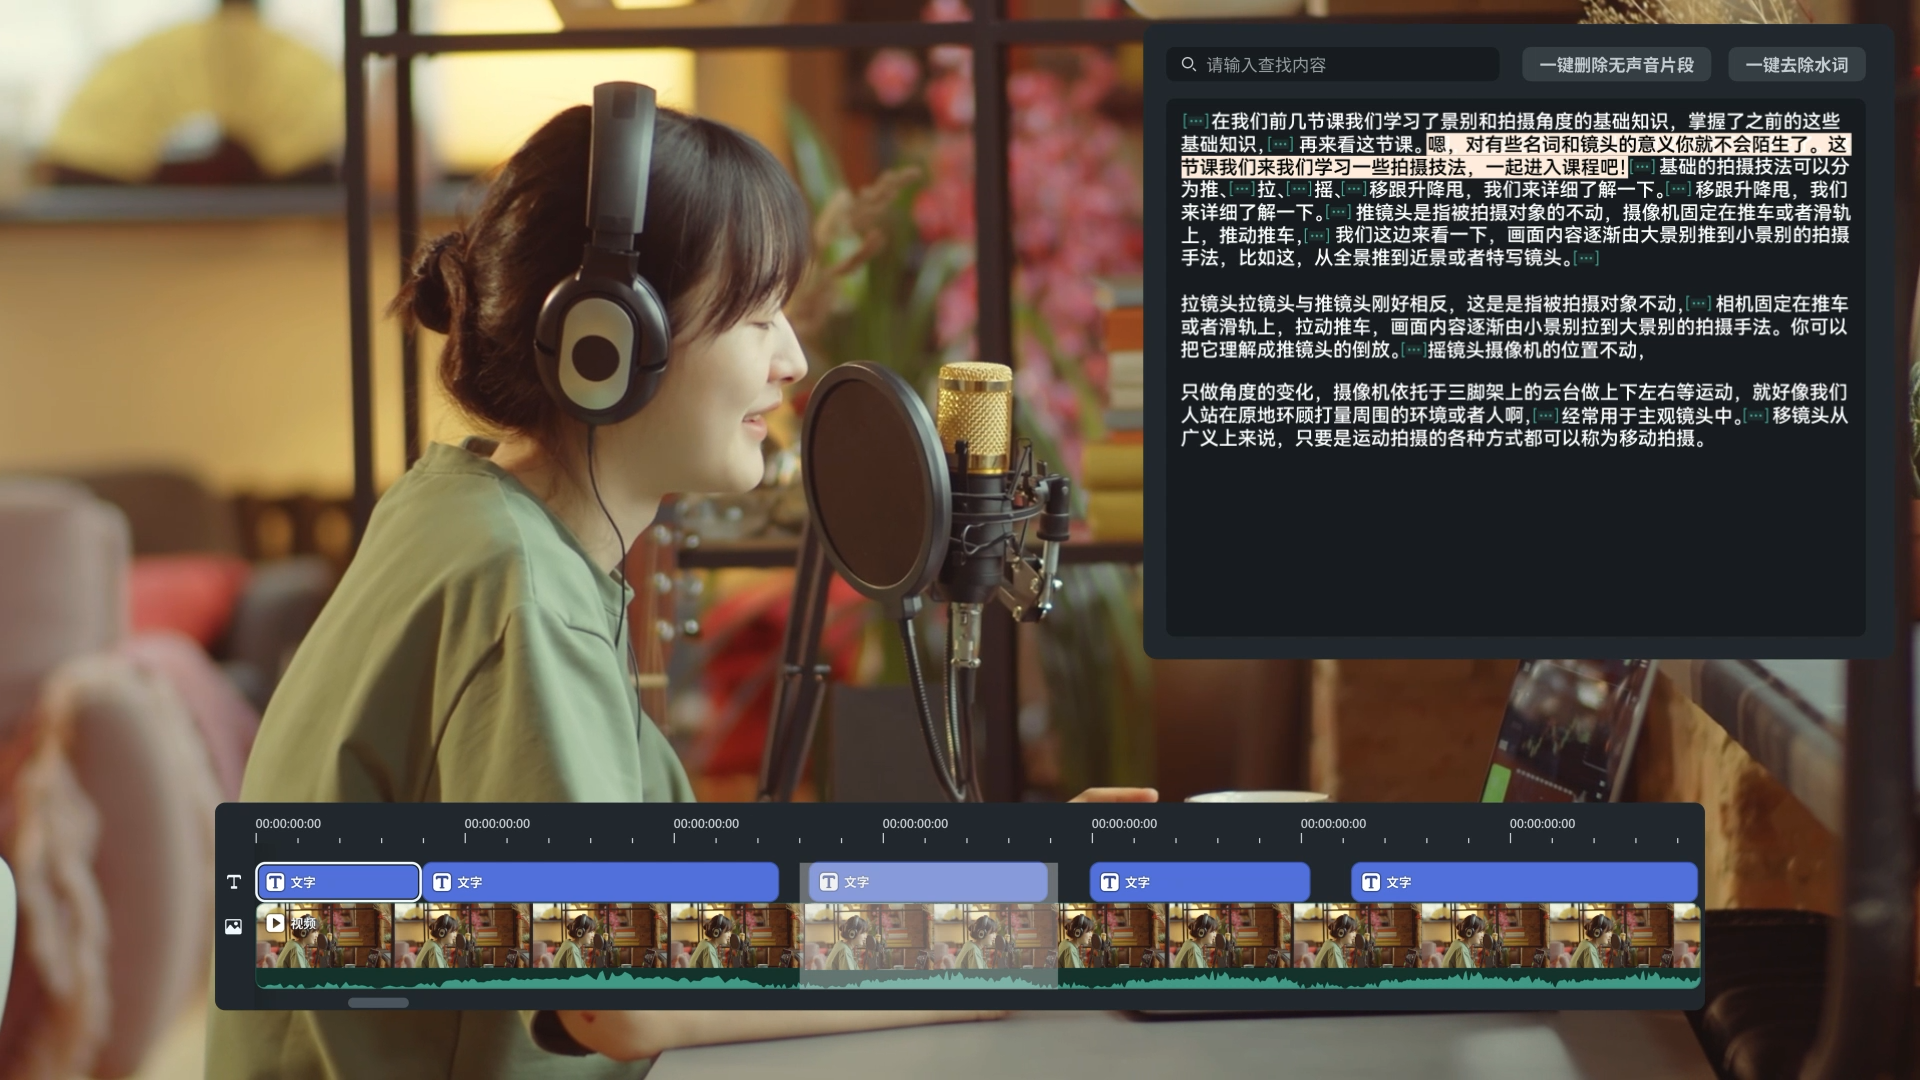1920x1080 pixels.
Task: Click the pause marker between 推 and 拉
Action: 1243,188
